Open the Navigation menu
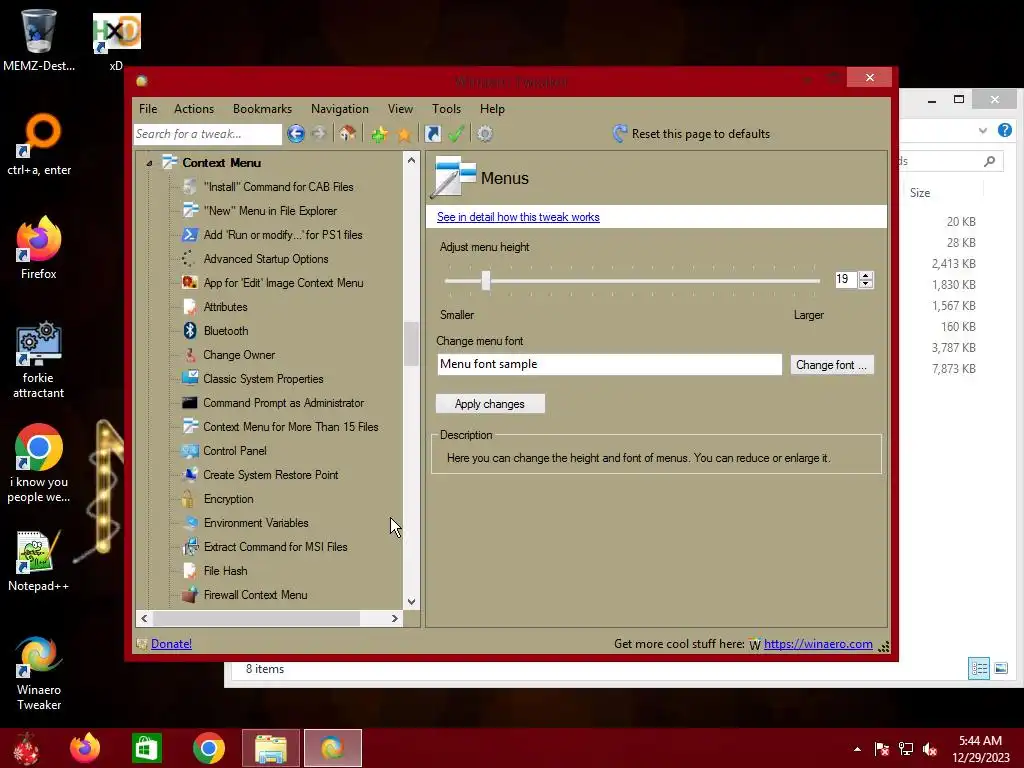This screenshot has height=768, width=1024. pos(340,109)
